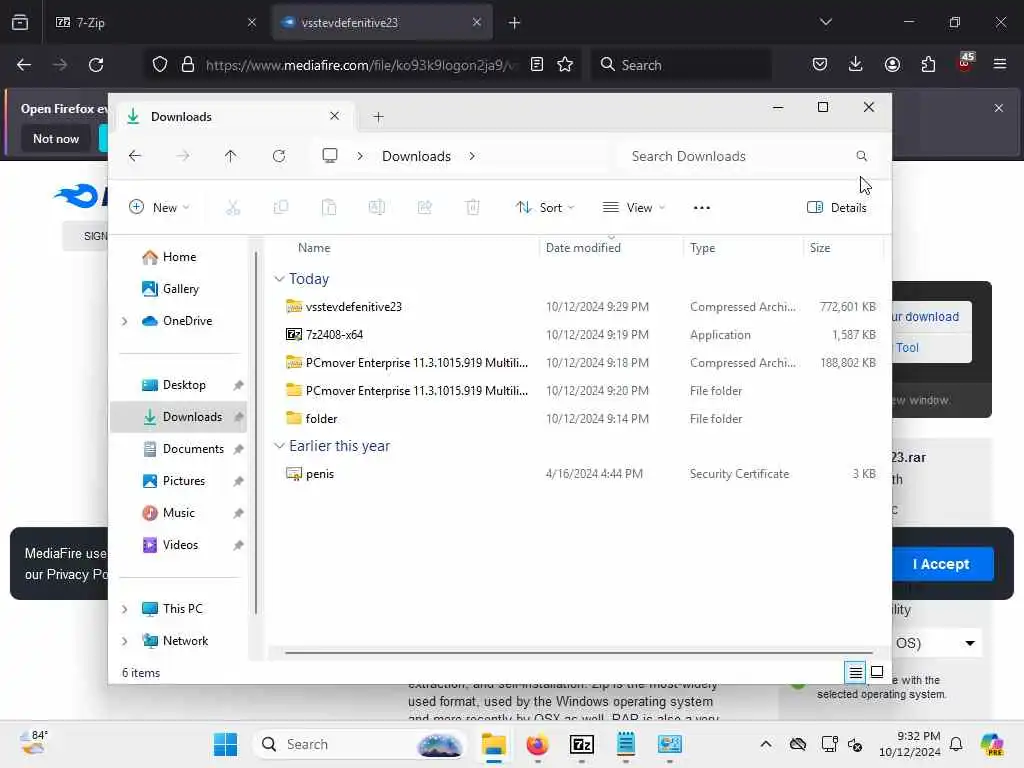Open Music in navigation pane
This screenshot has width=1024, height=768.
click(178, 513)
